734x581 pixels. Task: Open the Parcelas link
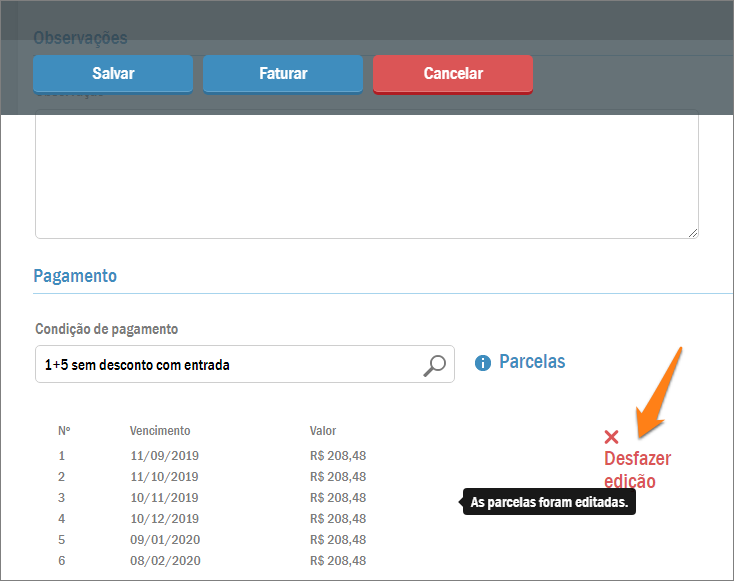coord(532,362)
